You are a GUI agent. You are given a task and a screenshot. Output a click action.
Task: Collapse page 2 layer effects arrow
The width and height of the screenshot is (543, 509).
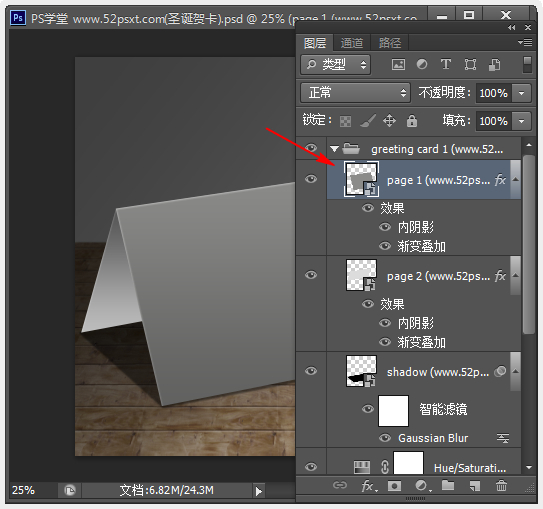[x=515, y=276]
